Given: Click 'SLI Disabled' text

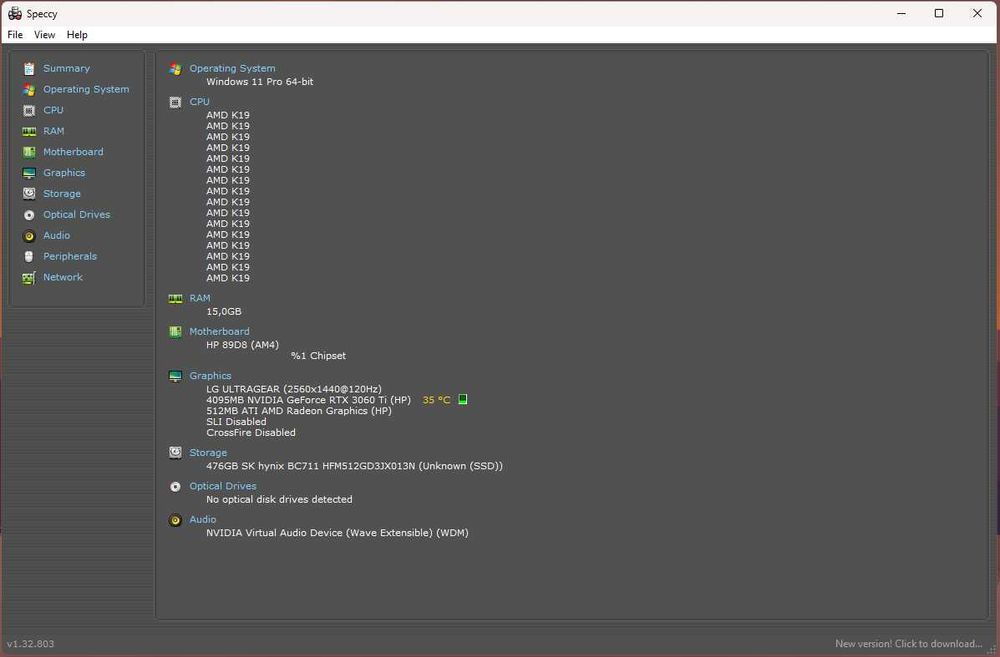Looking at the screenshot, I should pyautogui.click(x=236, y=422).
